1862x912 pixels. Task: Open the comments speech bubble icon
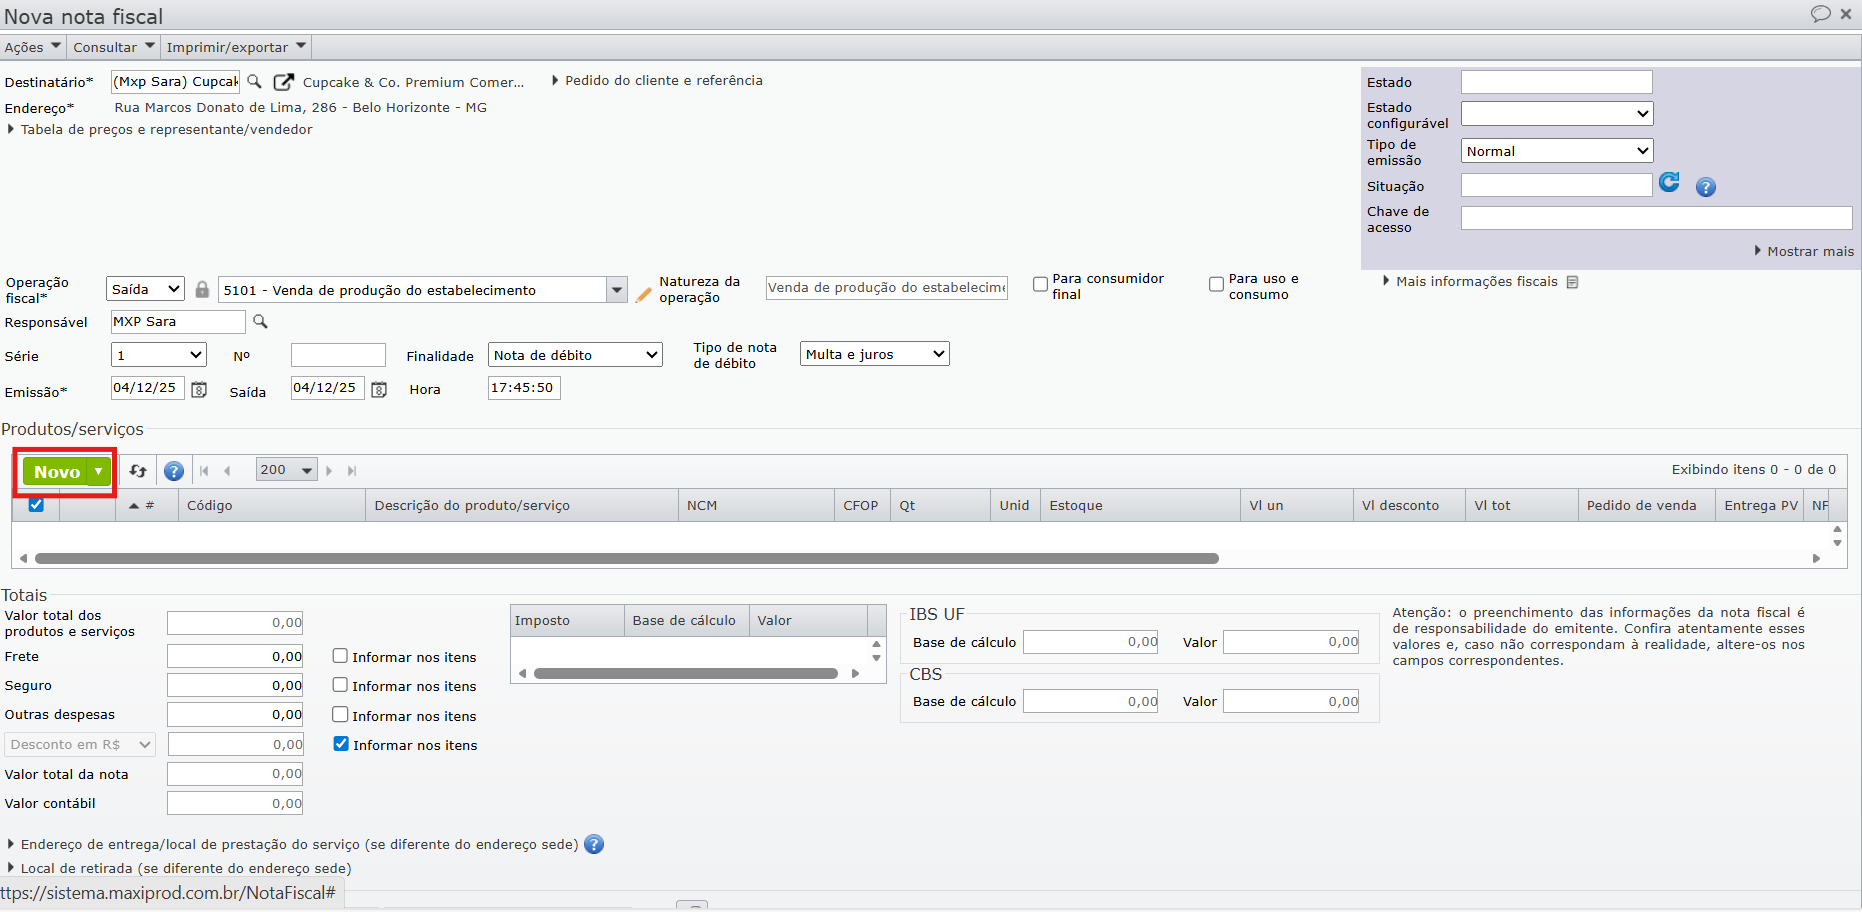tap(1820, 14)
